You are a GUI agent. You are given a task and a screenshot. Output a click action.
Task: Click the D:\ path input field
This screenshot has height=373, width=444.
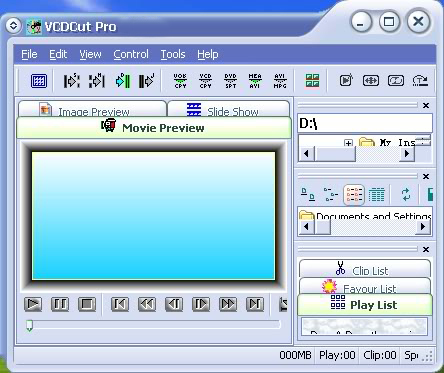365,123
